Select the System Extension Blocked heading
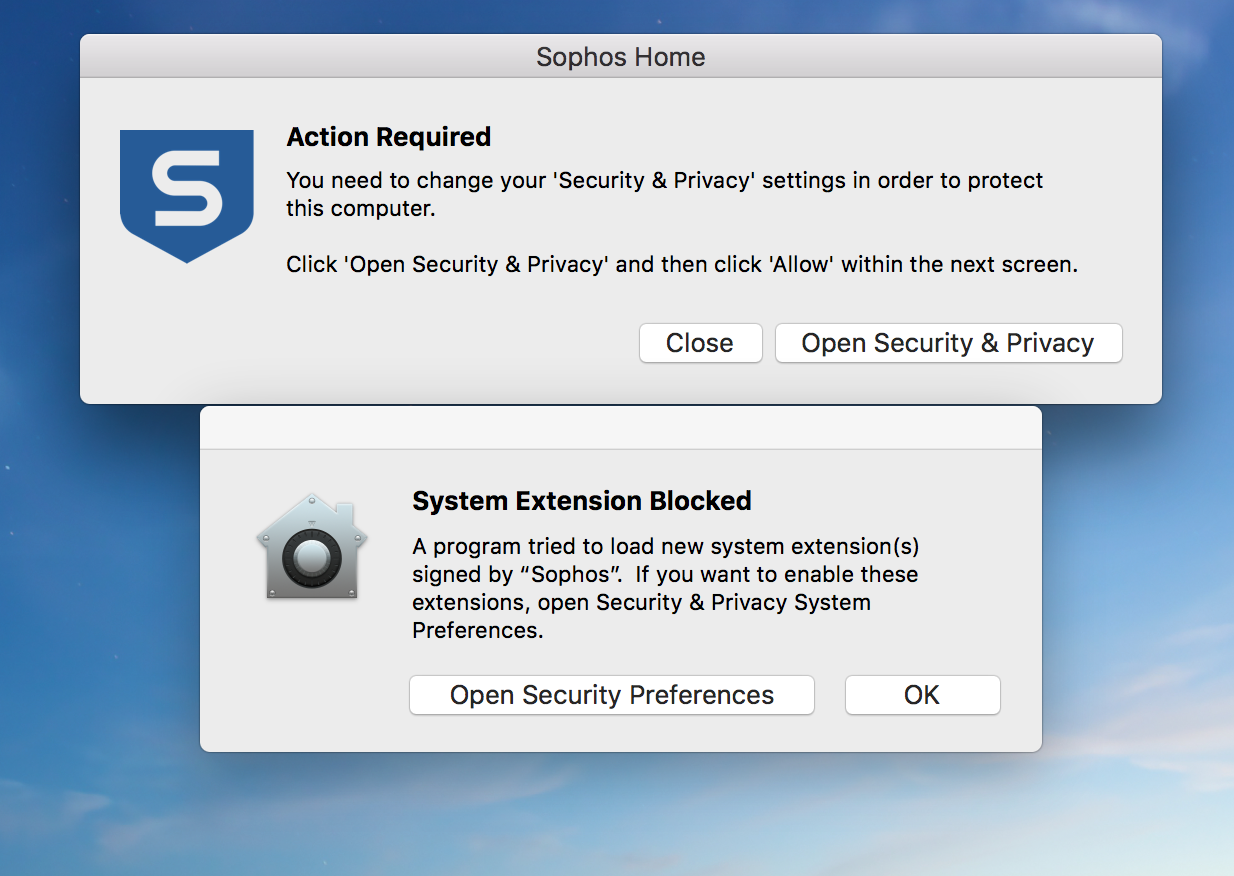The image size is (1234, 876). point(582,501)
